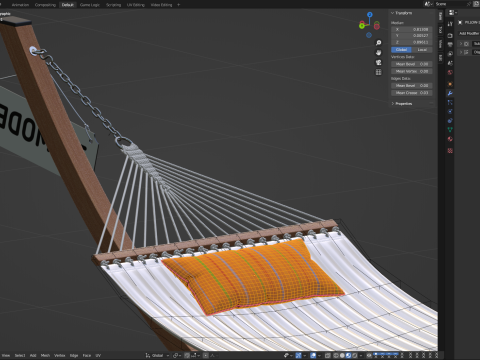This screenshot has height=360, width=480.
Task: Open the Select menu in viewport header
Action: [20, 355]
